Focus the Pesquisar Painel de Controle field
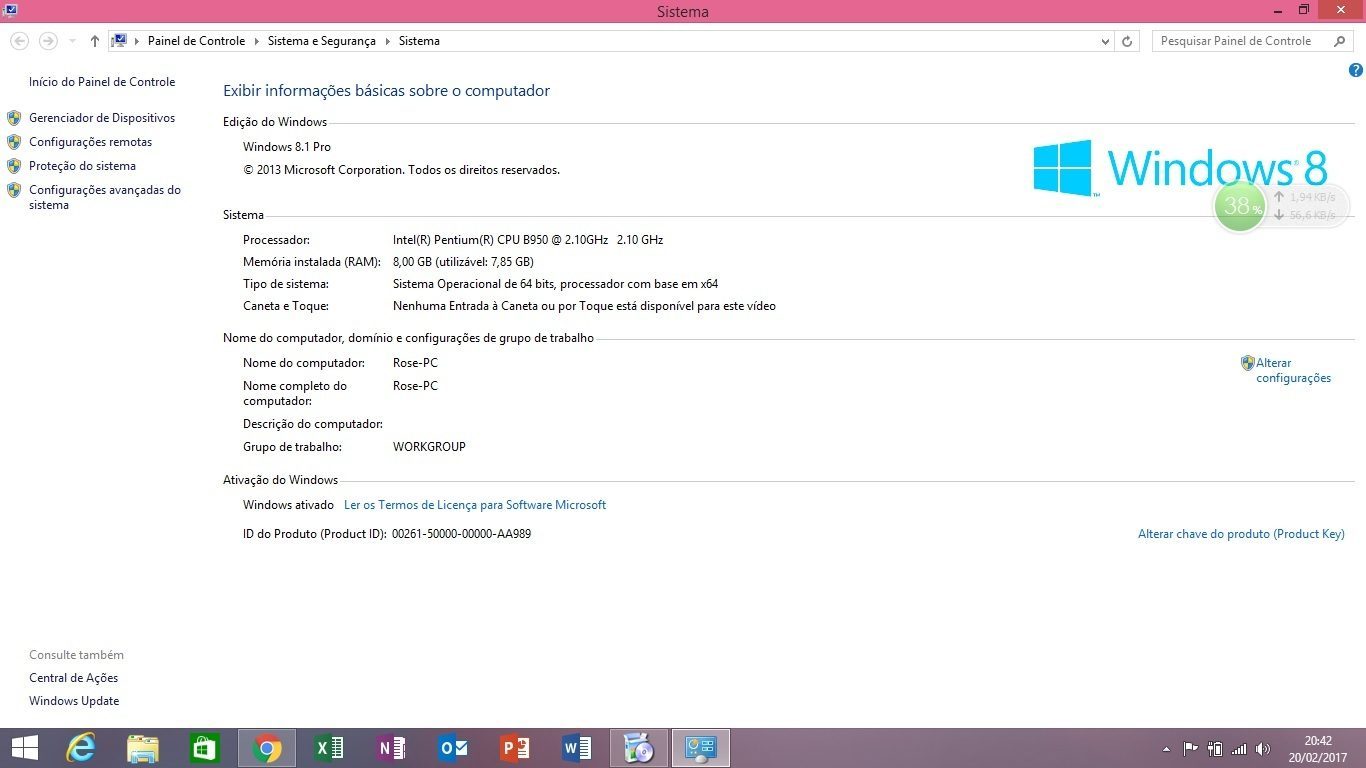Viewport: 1366px width, 768px height. pyautogui.click(x=1253, y=41)
